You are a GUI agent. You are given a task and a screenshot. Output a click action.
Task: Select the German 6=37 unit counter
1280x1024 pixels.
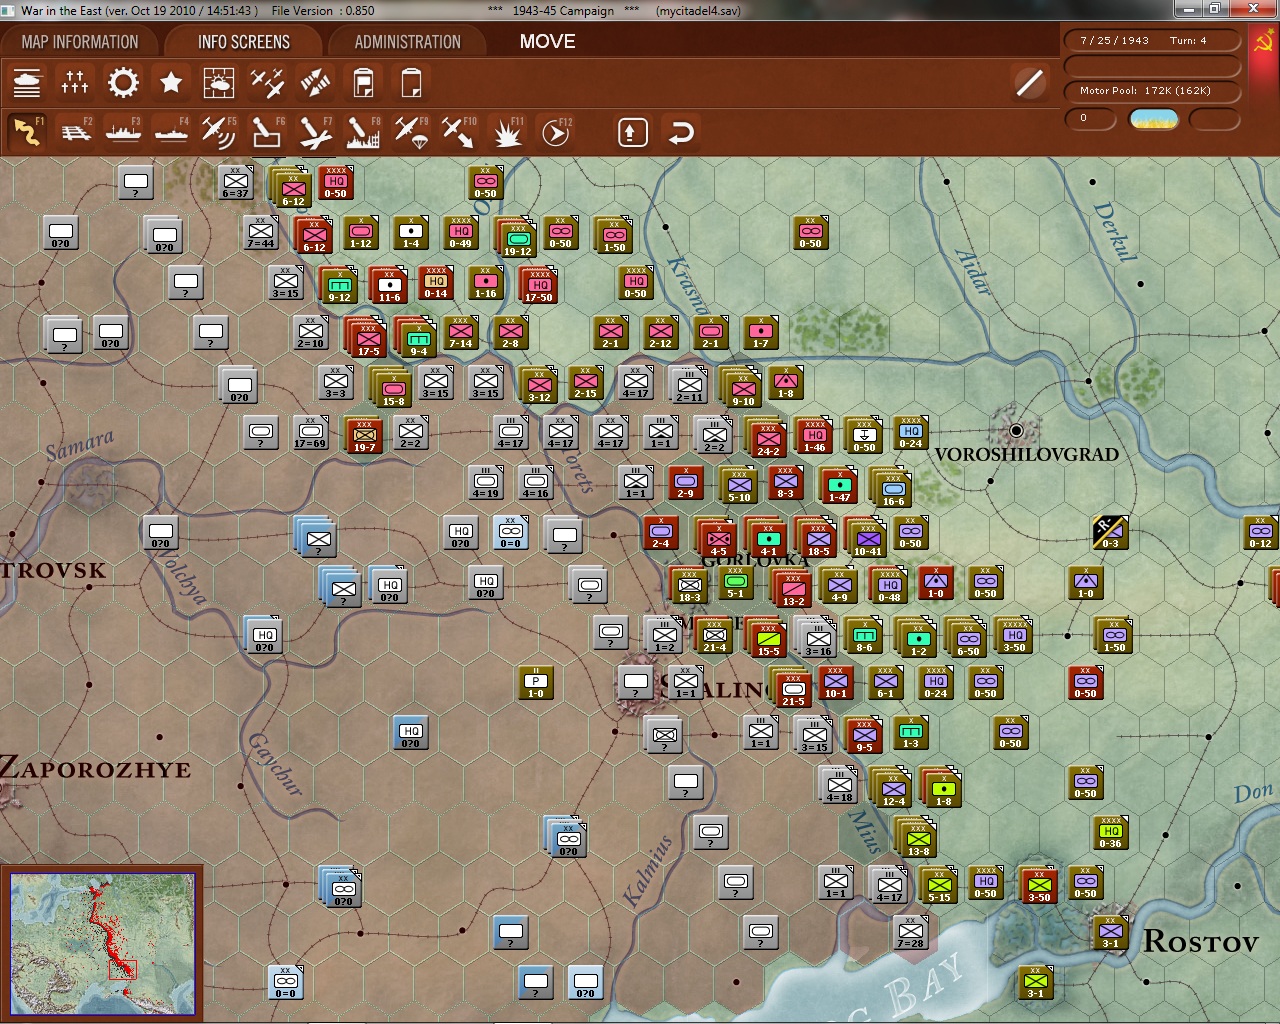coord(235,183)
